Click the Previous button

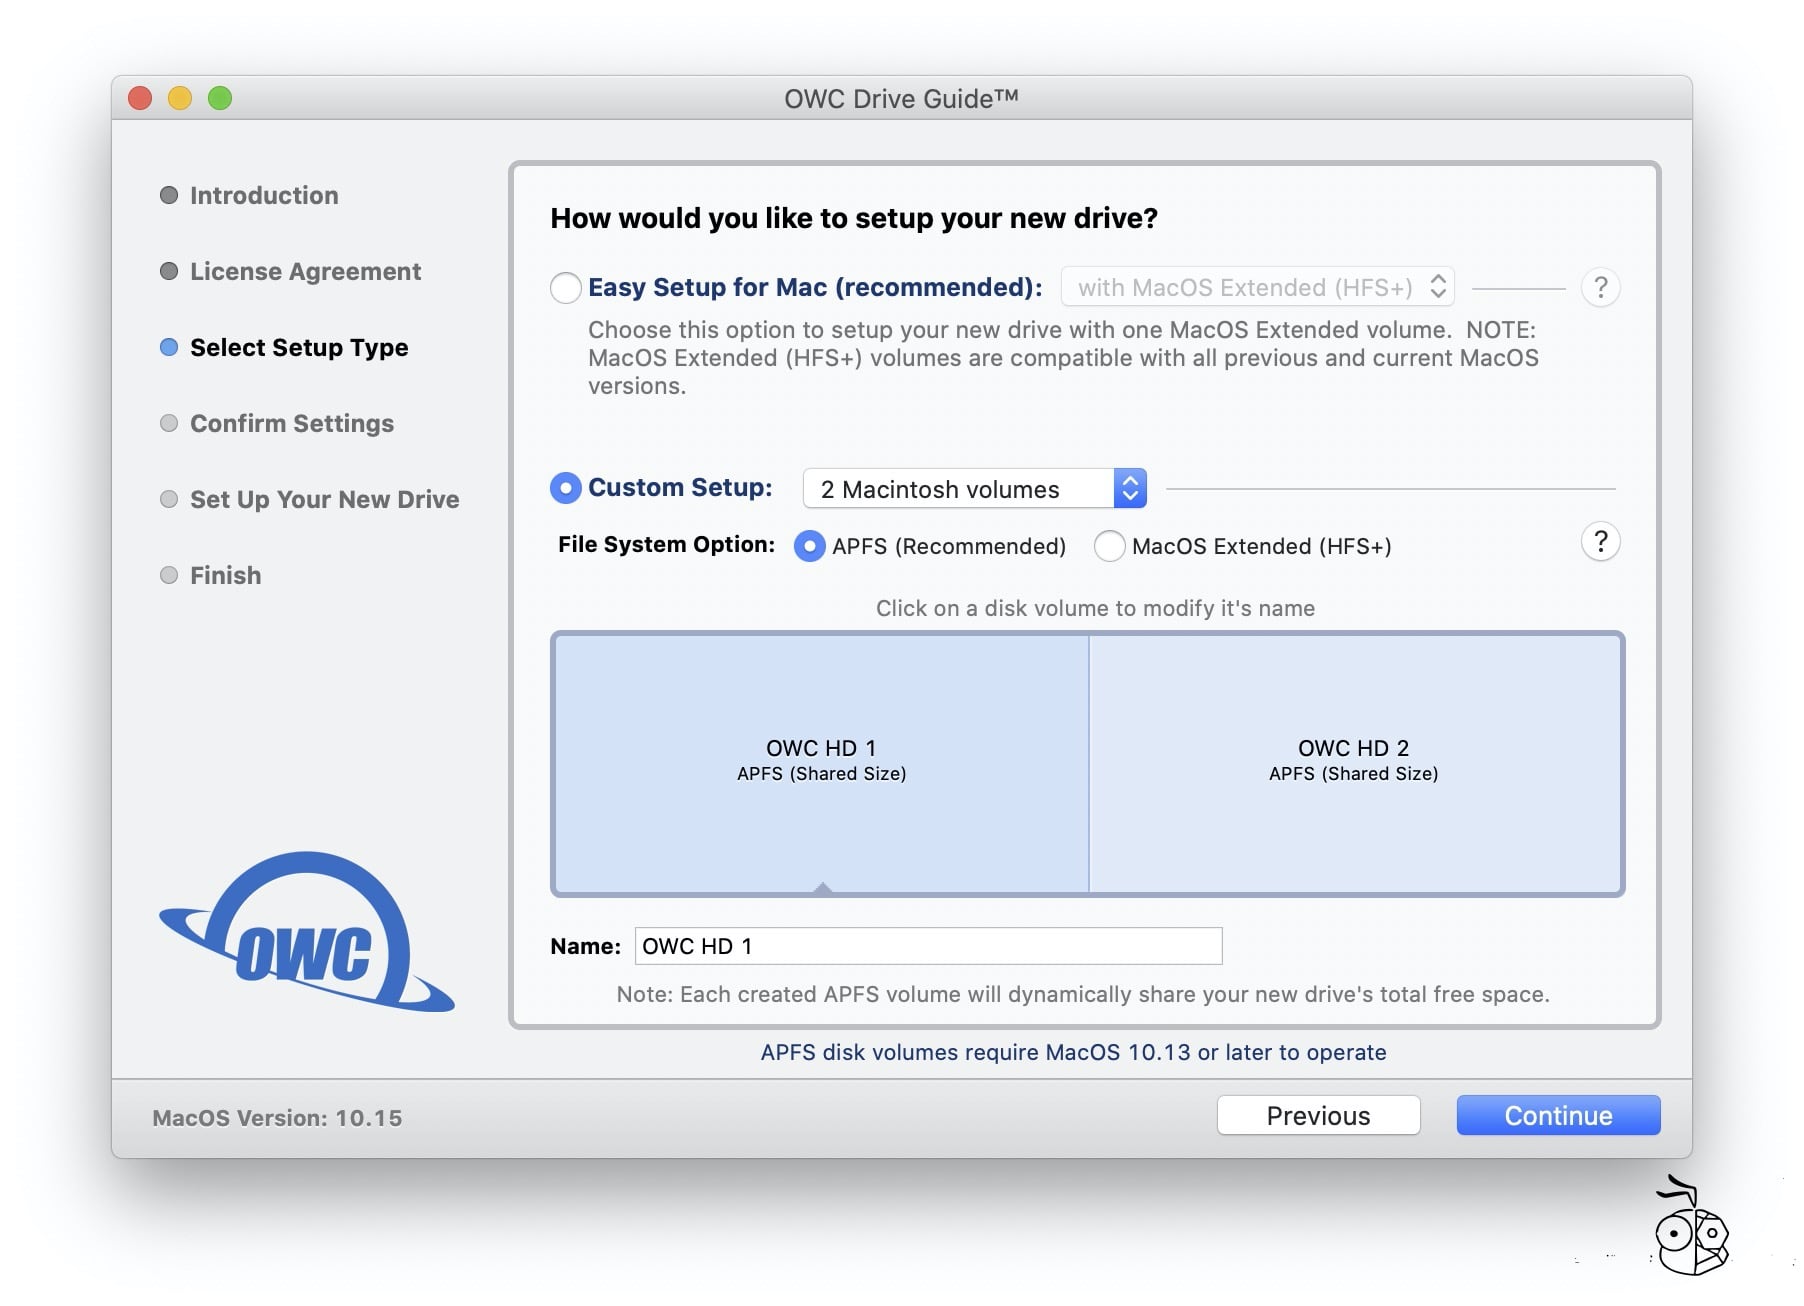[1318, 1115]
